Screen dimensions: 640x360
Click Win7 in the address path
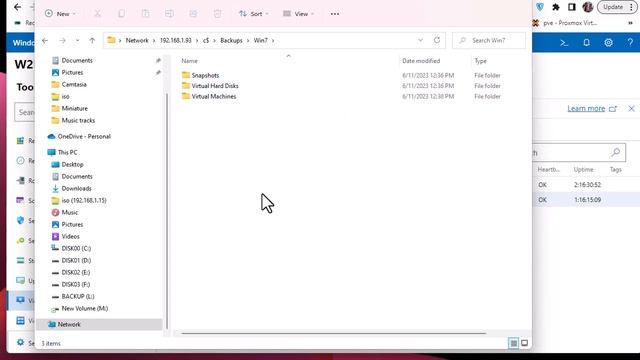point(261,40)
